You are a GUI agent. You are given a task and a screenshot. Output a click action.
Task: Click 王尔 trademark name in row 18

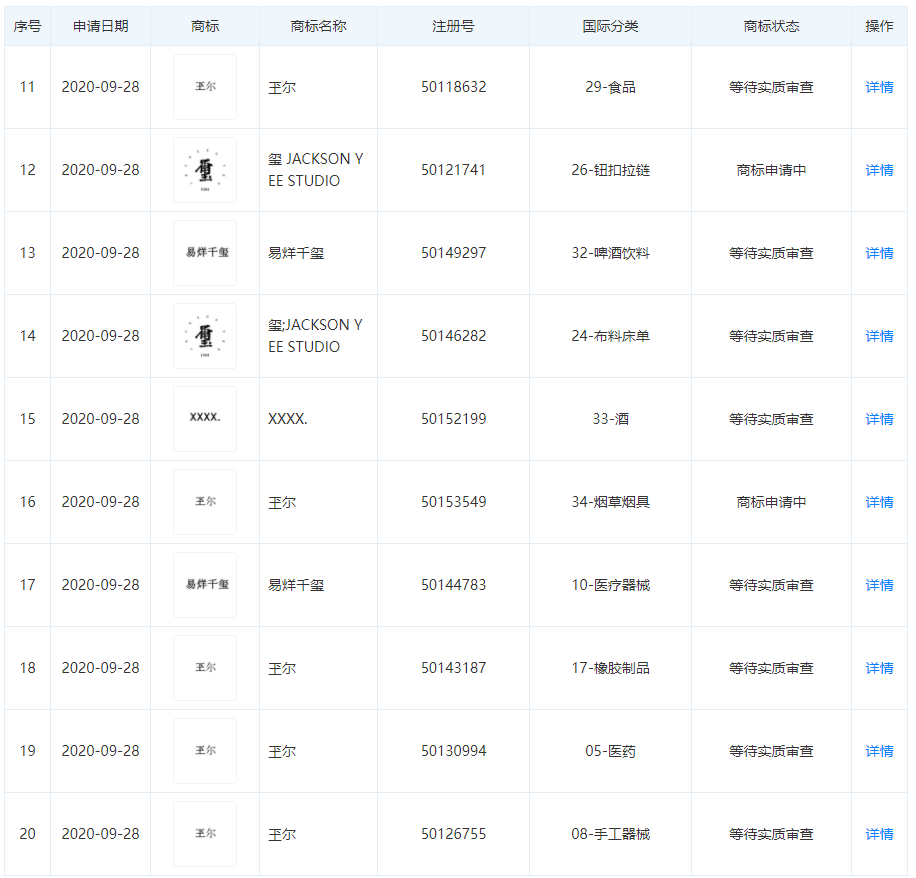tap(282, 668)
